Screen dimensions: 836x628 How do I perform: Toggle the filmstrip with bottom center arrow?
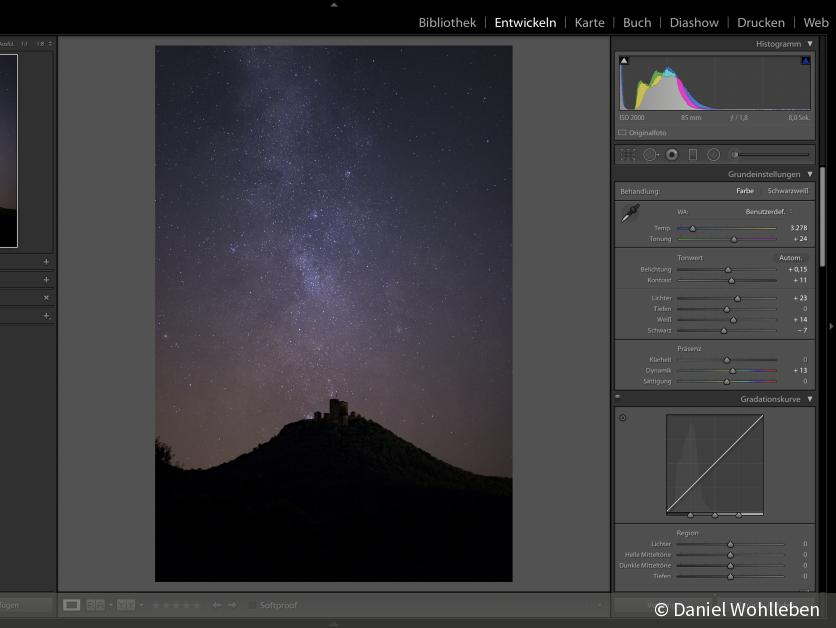click(x=334, y=623)
